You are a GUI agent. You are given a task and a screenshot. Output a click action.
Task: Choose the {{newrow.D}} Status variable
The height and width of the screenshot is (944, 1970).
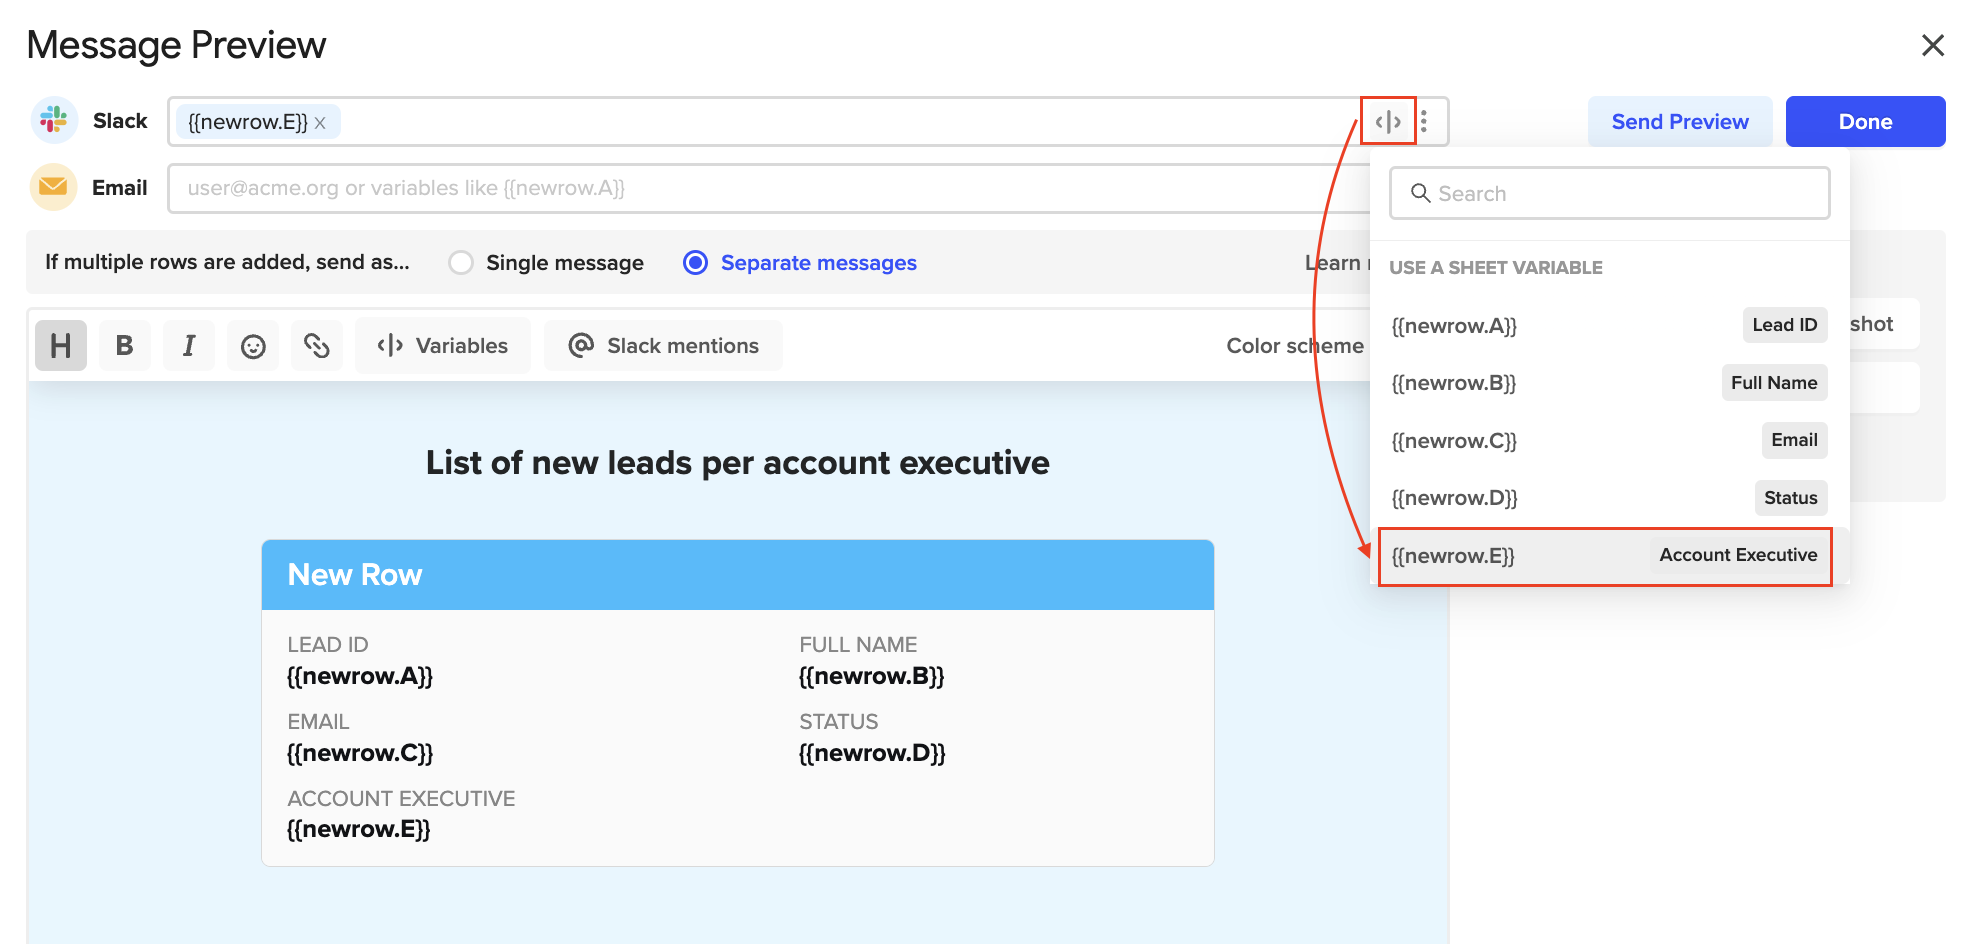click(1608, 498)
